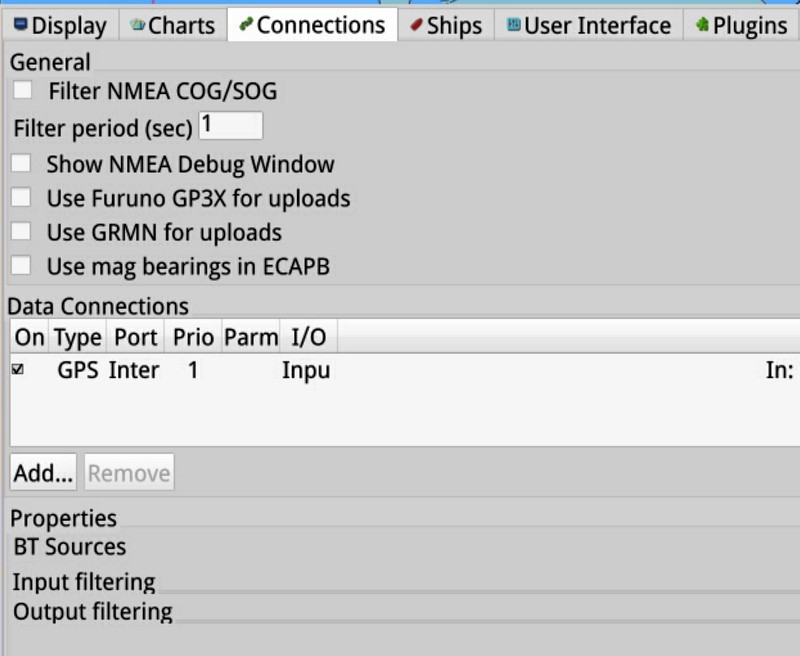
Task: Toggle Use mag bearings in ECAPB
Action: (x=21, y=265)
